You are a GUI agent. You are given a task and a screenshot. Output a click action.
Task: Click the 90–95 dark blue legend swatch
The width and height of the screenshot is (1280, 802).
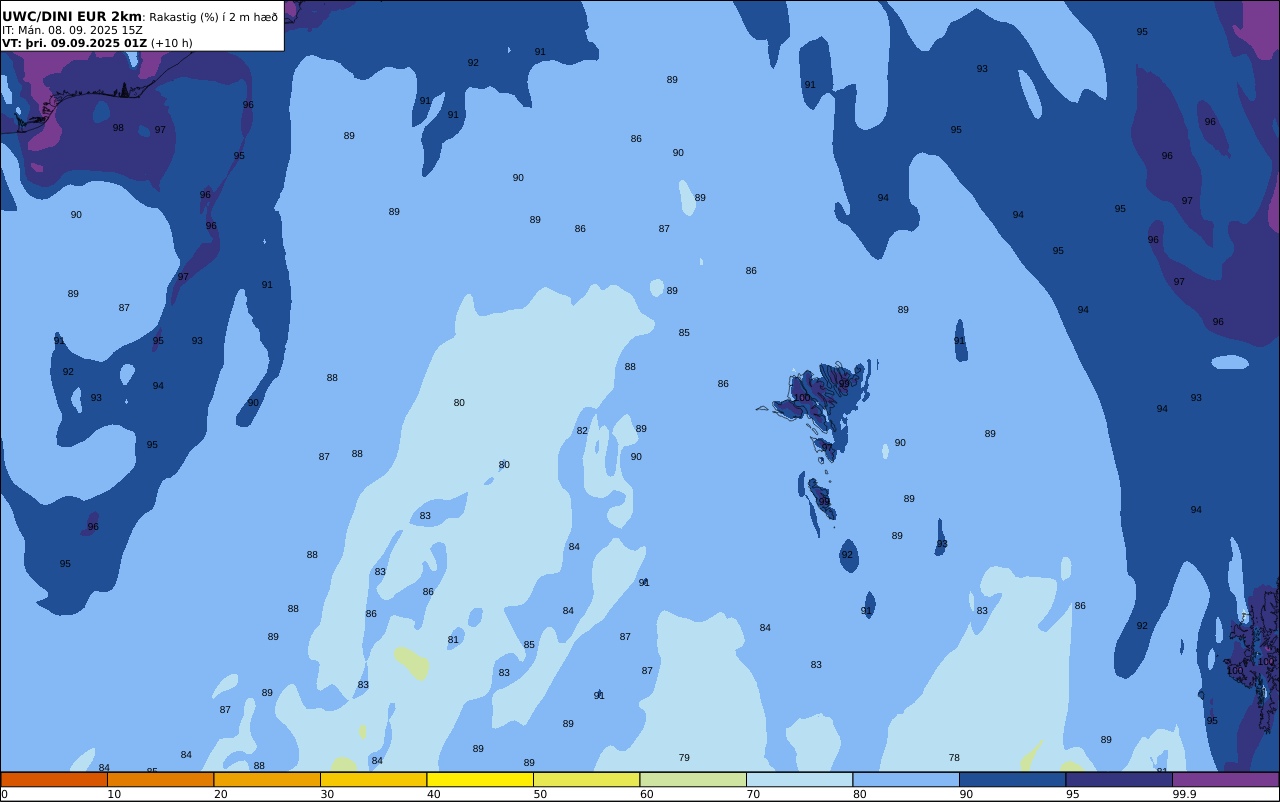pos(1012,779)
